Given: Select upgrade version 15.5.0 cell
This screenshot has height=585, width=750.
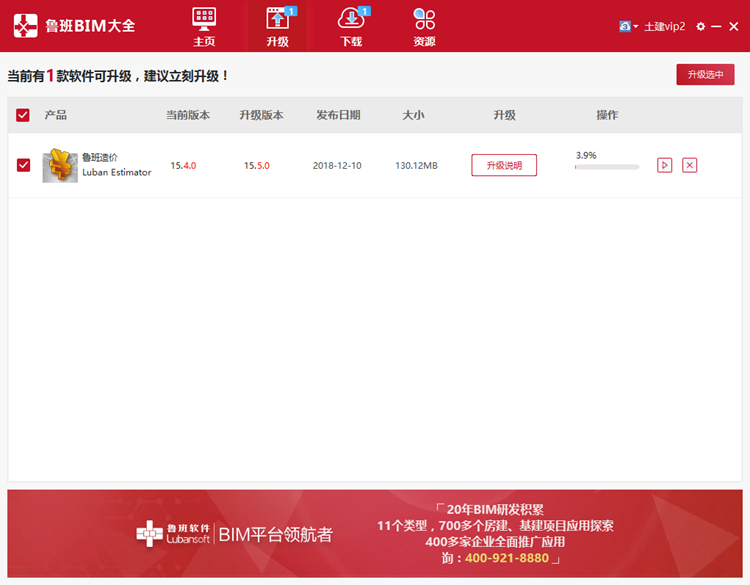Looking at the screenshot, I should tap(257, 166).
